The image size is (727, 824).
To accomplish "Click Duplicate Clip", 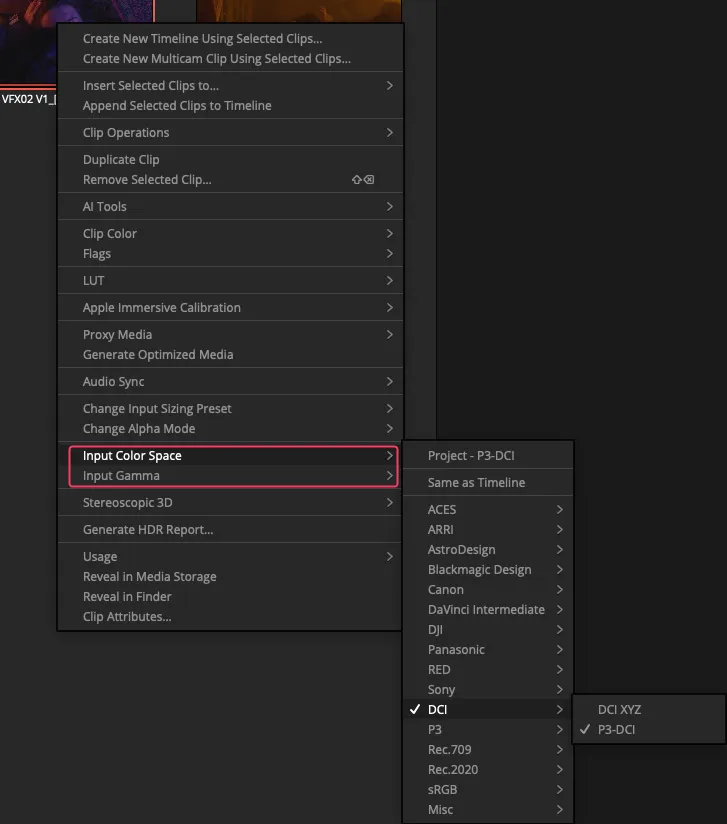I will pos(121,160).
